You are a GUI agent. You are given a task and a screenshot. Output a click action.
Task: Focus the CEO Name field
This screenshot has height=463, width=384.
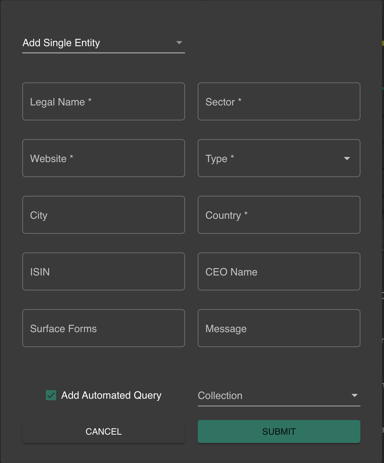pyautogui.click(x=279, y=271)
